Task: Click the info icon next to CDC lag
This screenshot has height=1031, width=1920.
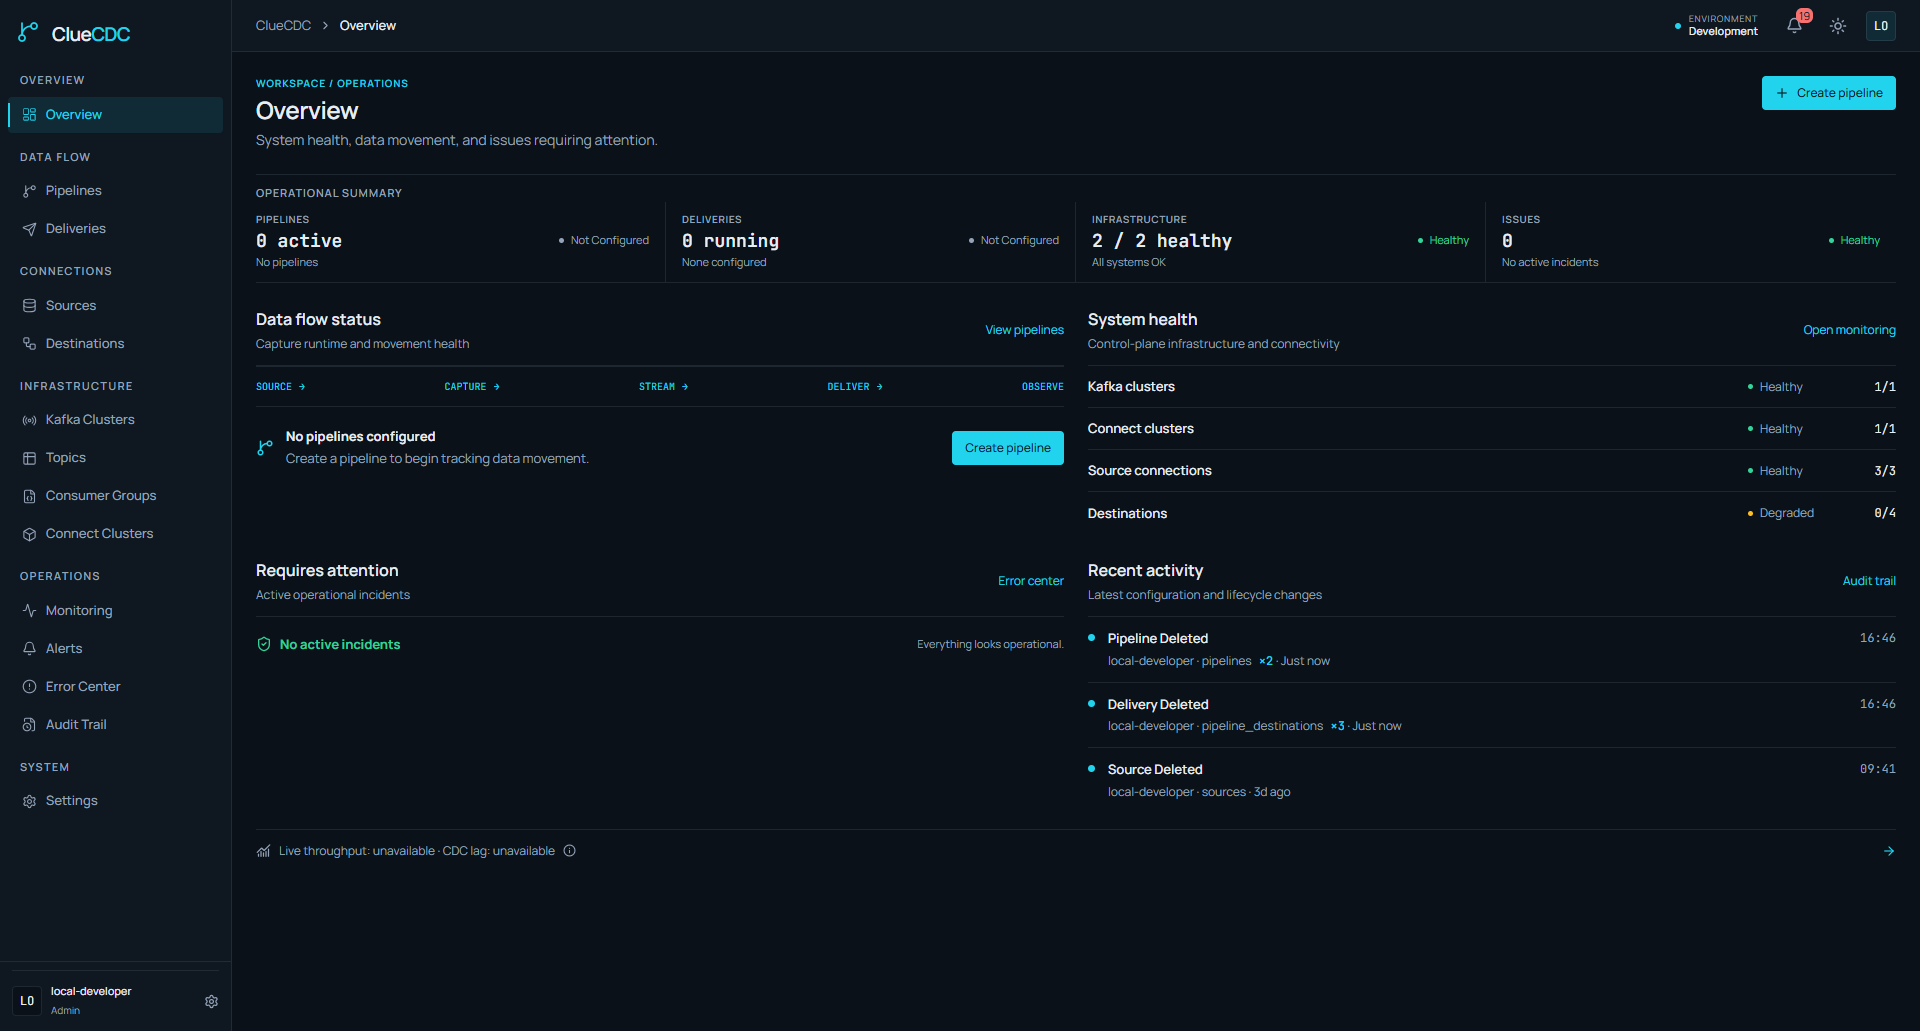Action: point(570,851)
